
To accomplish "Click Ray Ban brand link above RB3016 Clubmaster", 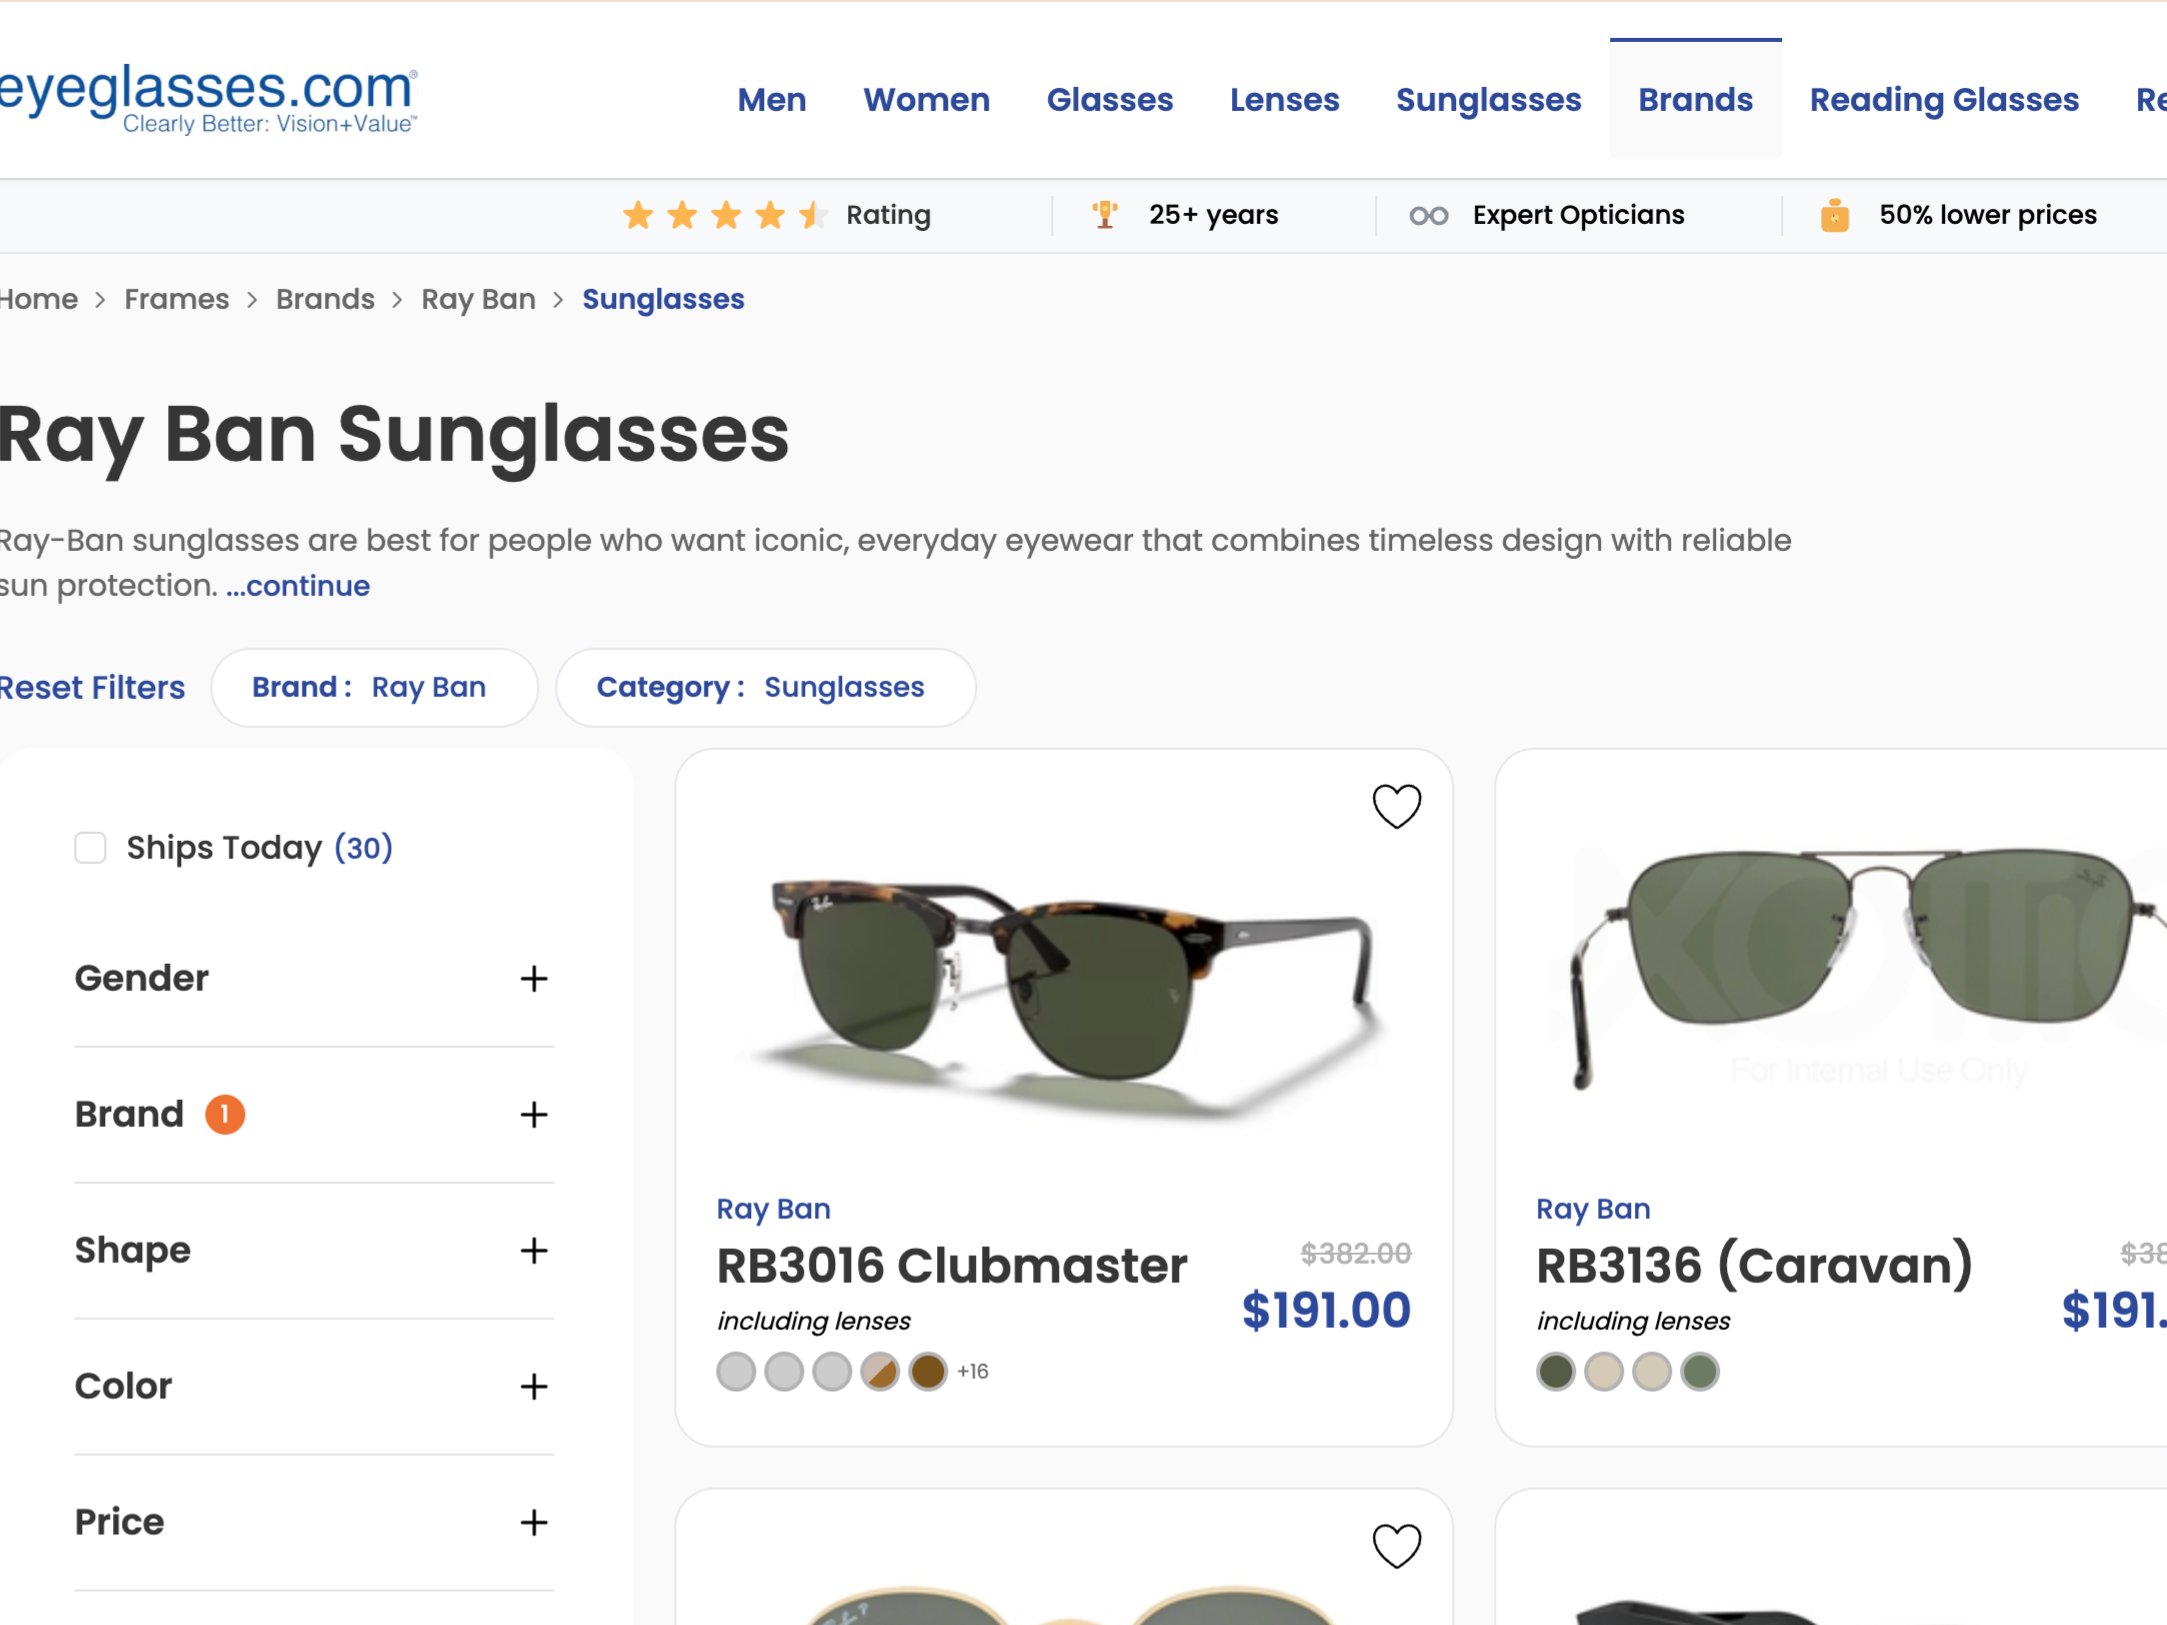I will point(774,1209).
